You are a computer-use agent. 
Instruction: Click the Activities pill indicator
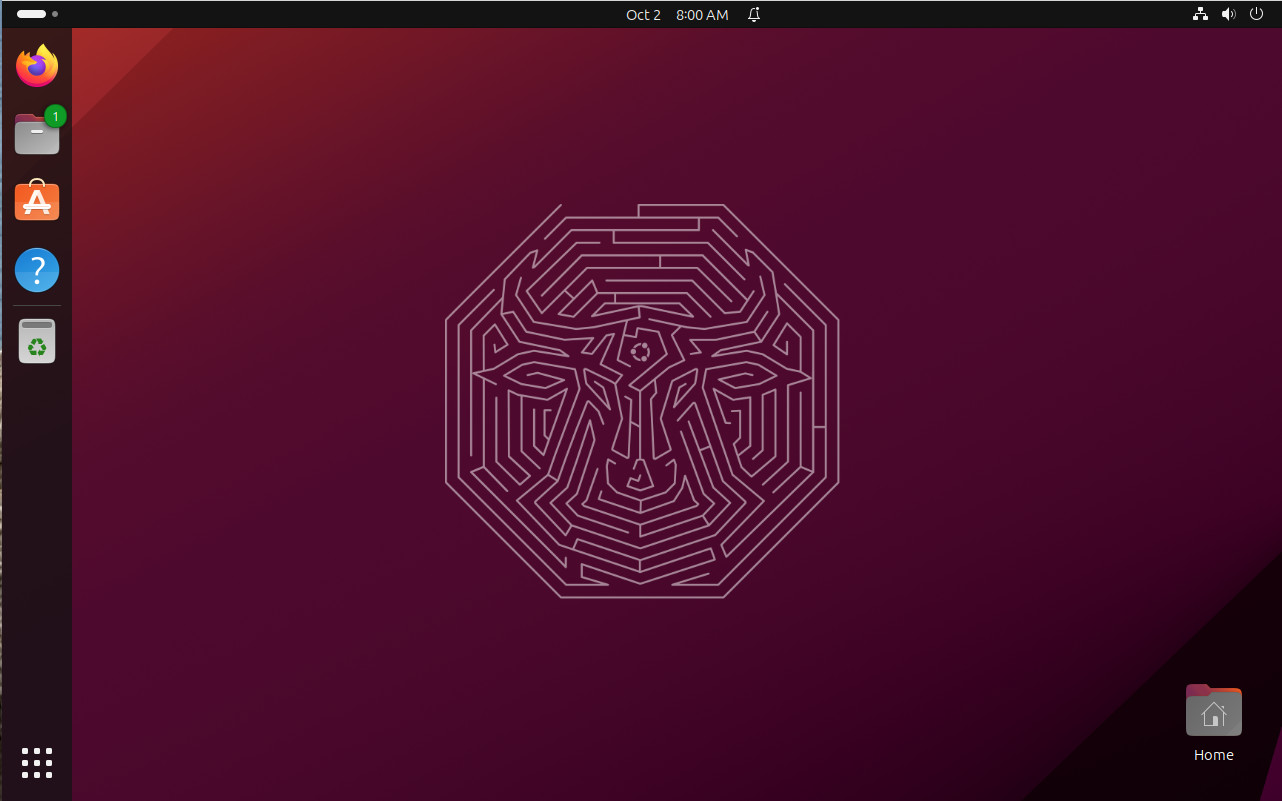pyautogui.click(x=31, y=15)
